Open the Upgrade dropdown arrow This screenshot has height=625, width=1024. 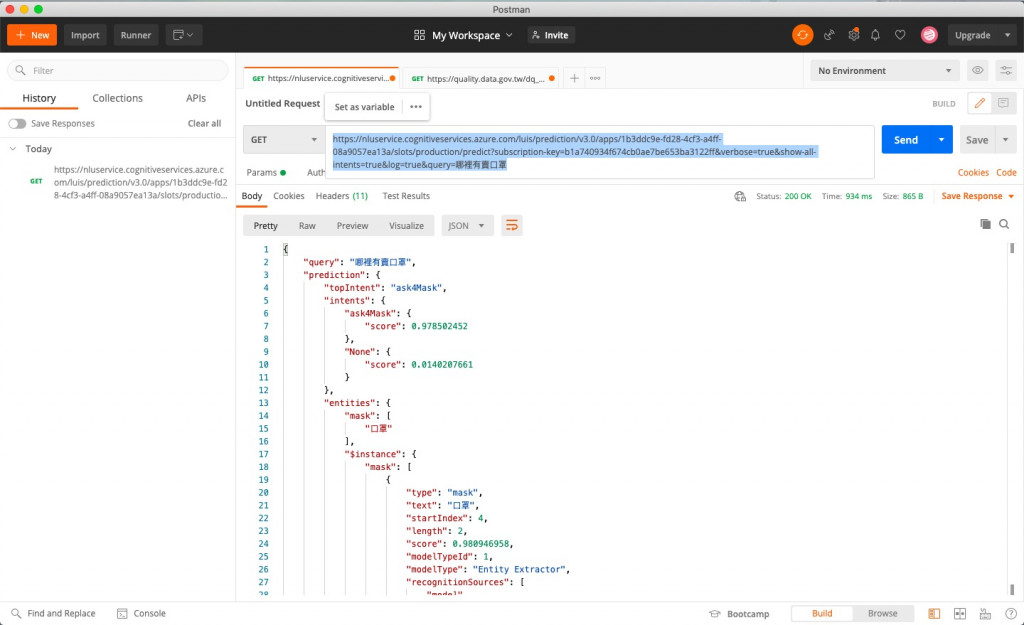click(1007, 35)
